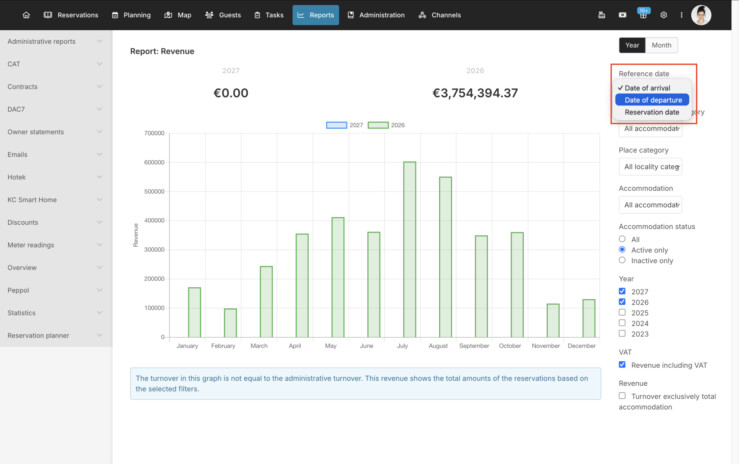Open the three-dot more menu

tap(682, 15)
